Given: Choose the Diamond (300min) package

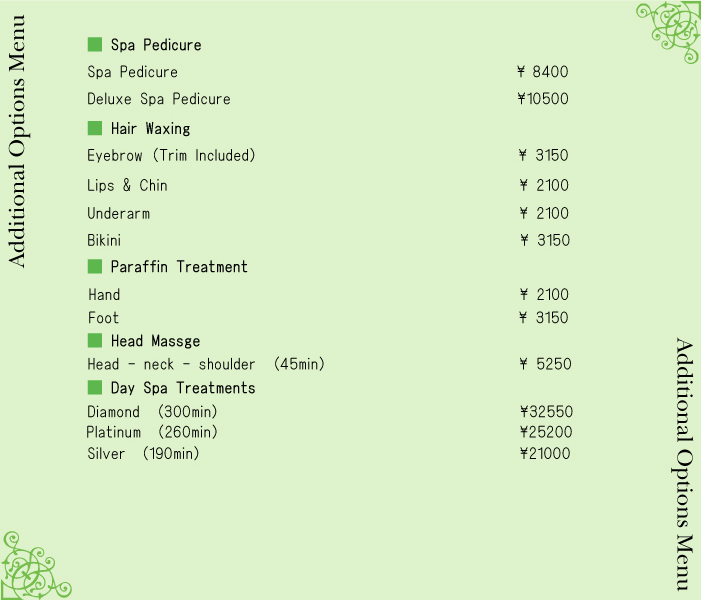Looking at the screenshot, I should pyautogui.click(x=152, y=412).
